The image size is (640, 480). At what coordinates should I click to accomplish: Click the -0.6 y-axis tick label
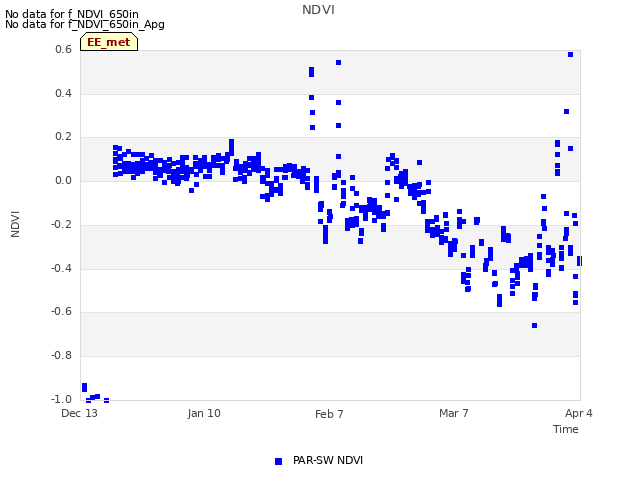pos(61,311)
